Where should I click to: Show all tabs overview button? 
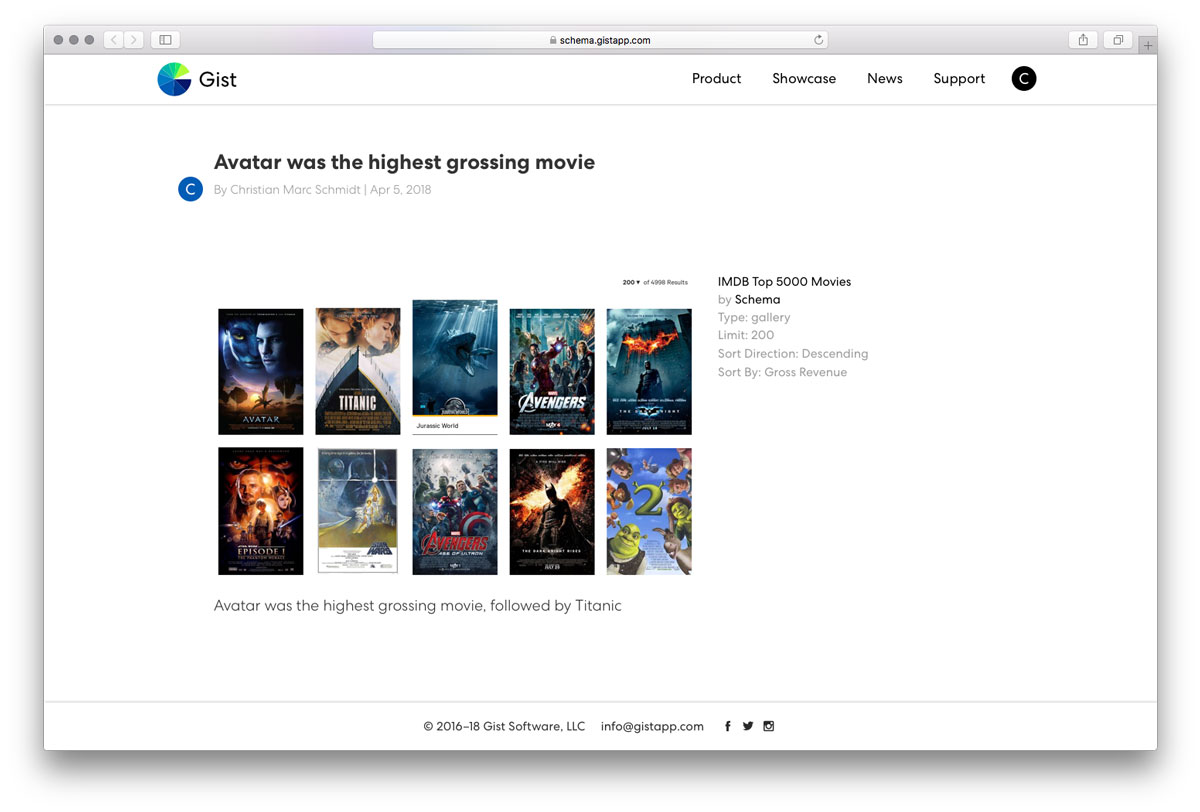[x=1117, y=40]
